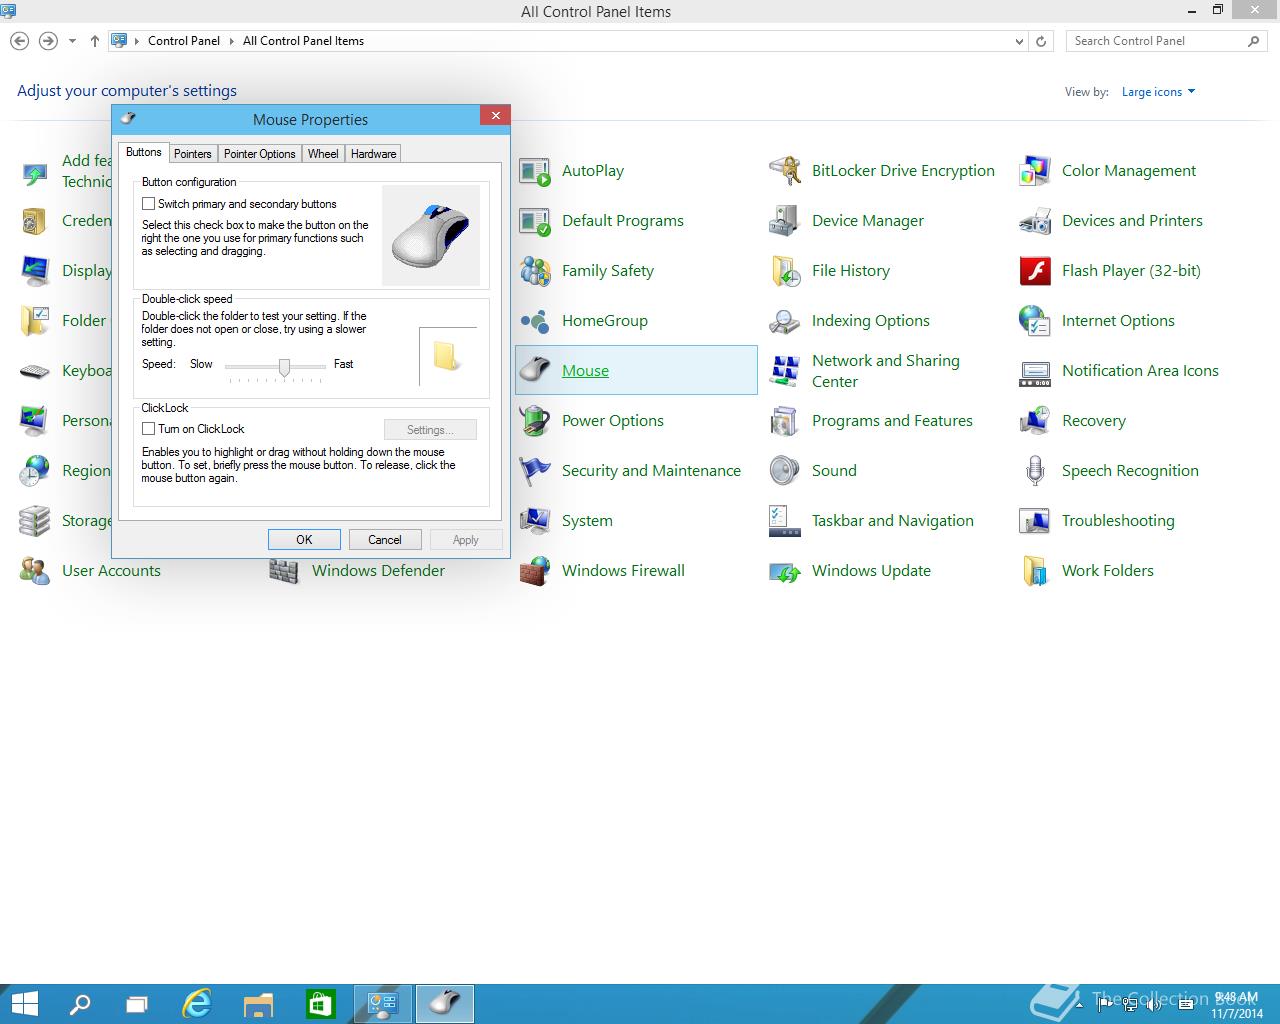Open the System icon

click(x=535, y=521)
